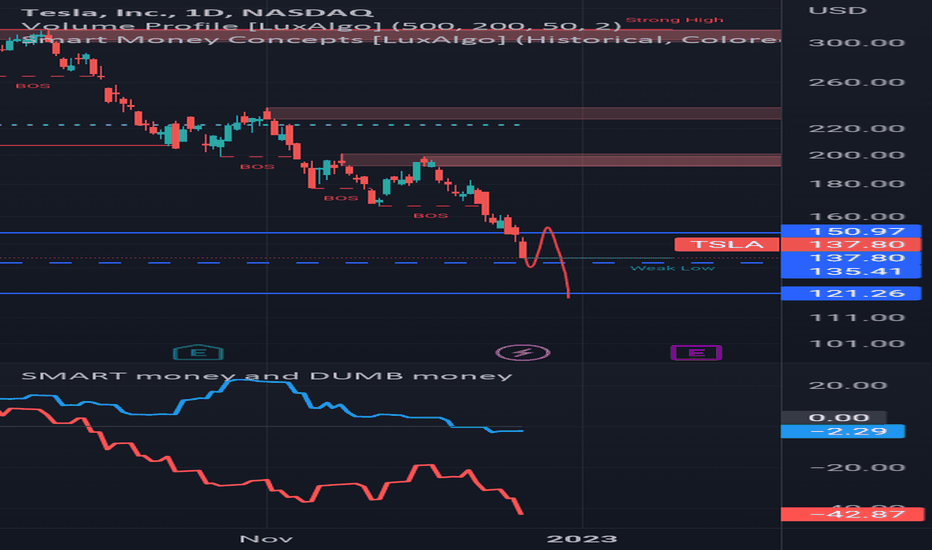Screen dimensions: 932x550
Task: Click the BOS label under the October candles
Action: click(33, 86)
